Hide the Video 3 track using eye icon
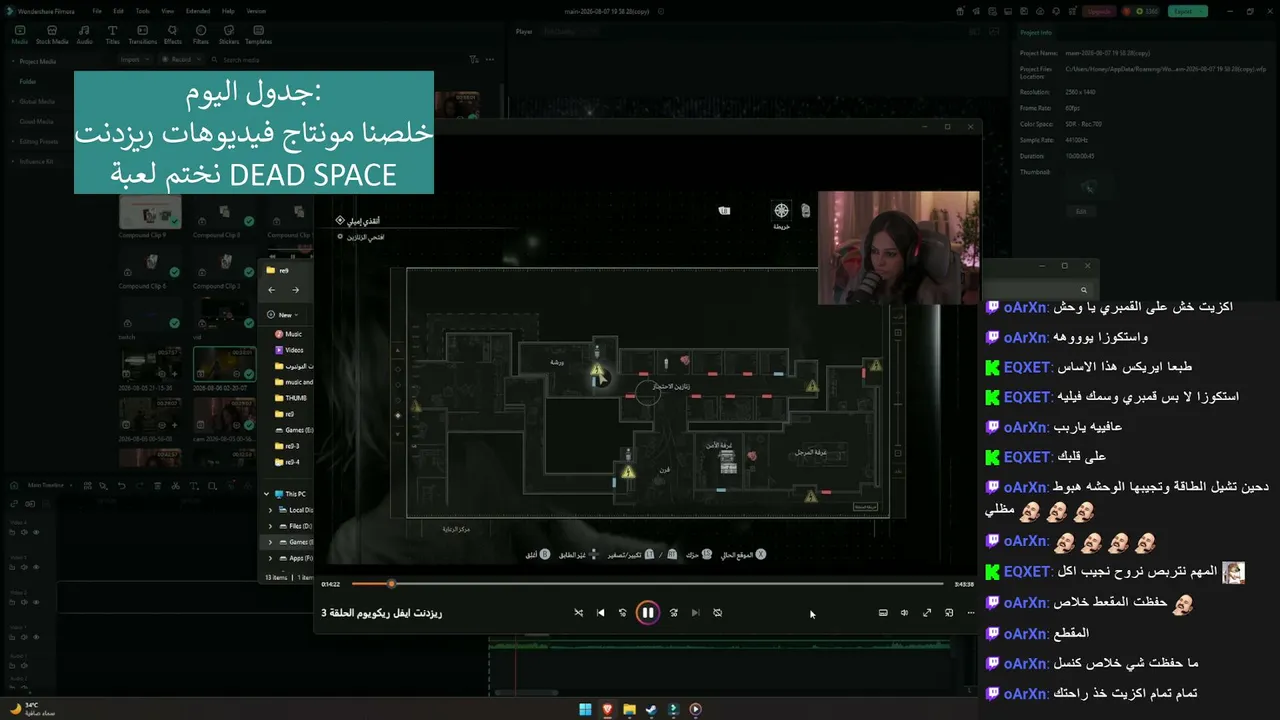The height and width of the screenshot is (720, 1280). (x=36, y=567)
